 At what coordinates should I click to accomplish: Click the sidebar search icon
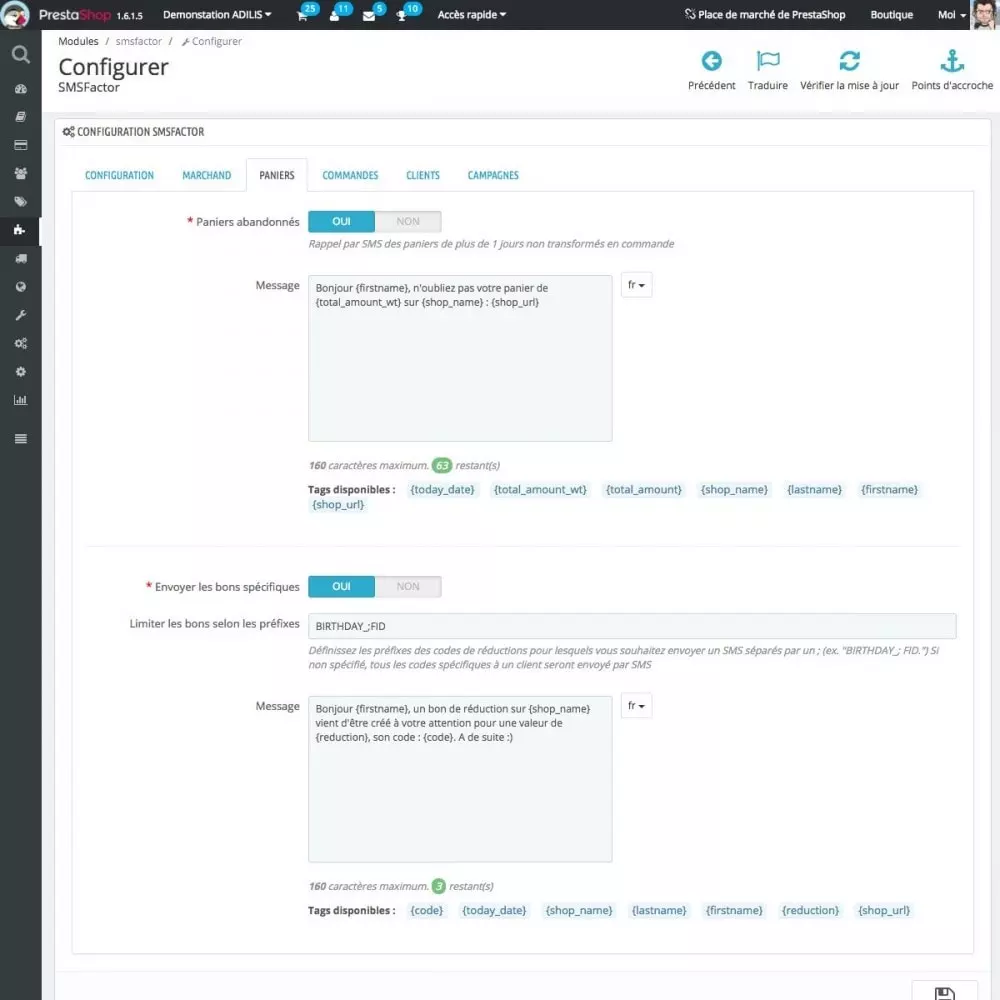pyautogui.click(x=20, y=55)
